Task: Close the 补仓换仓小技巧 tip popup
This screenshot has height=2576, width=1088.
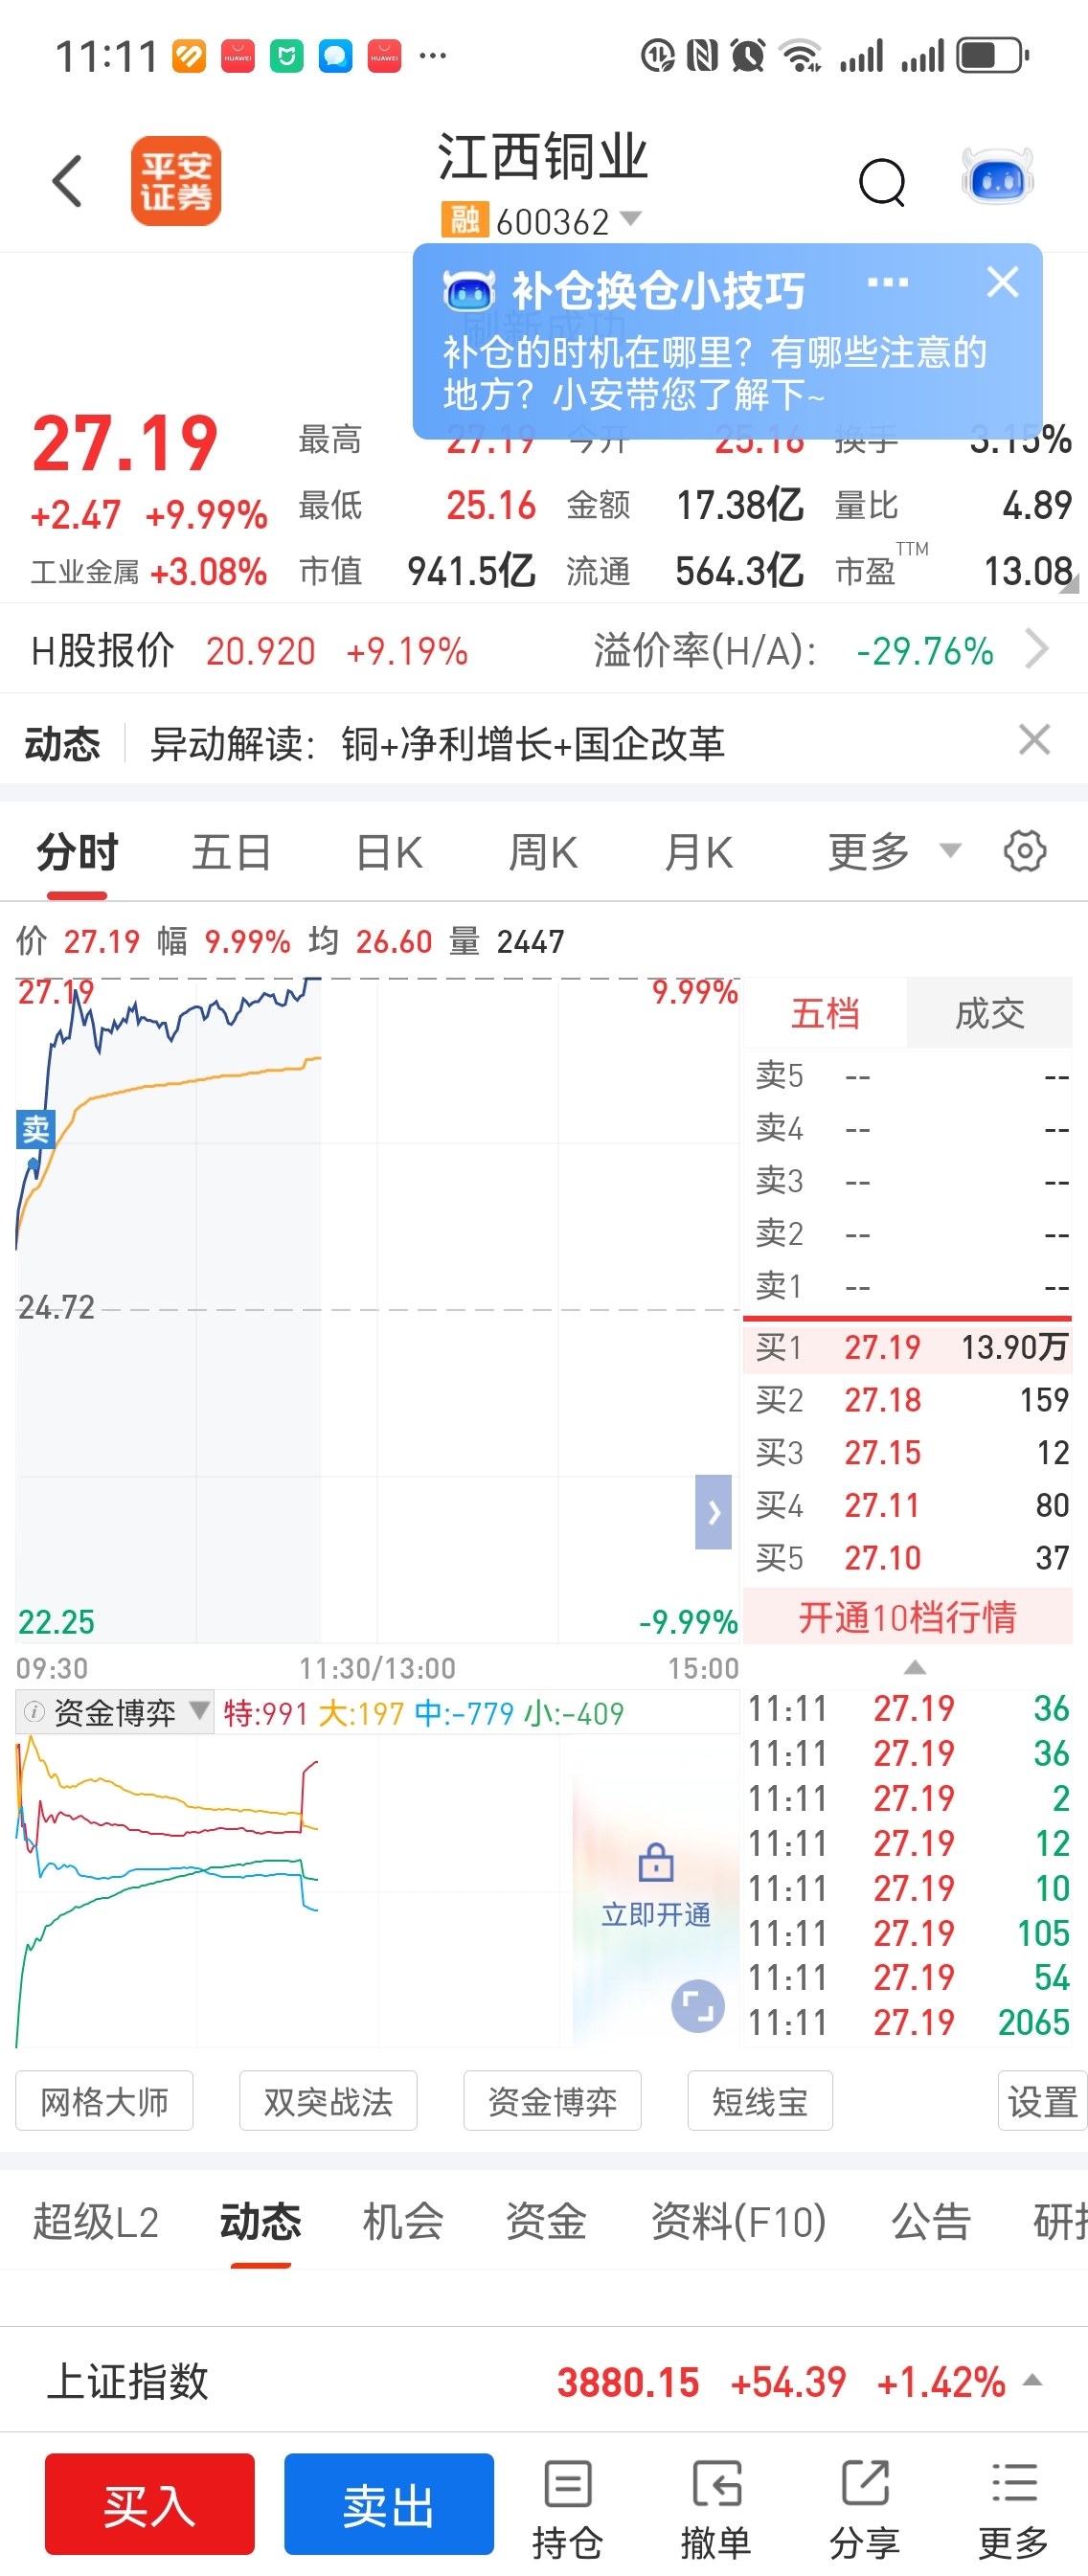Action: [1003, 282]
